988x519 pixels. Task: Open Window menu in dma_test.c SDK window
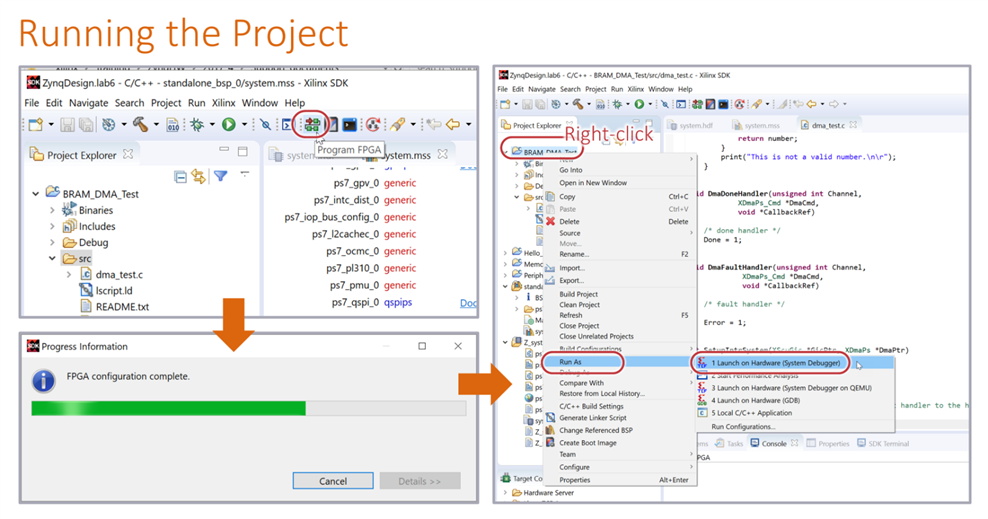(660, 89)
